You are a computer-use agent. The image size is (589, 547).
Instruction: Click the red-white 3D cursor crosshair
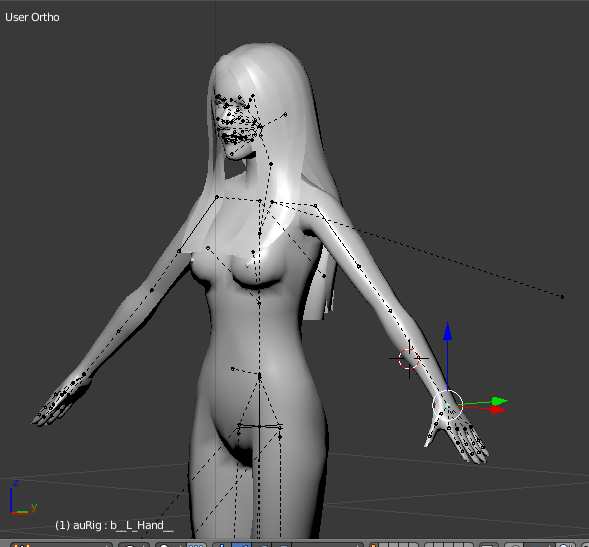409,359
